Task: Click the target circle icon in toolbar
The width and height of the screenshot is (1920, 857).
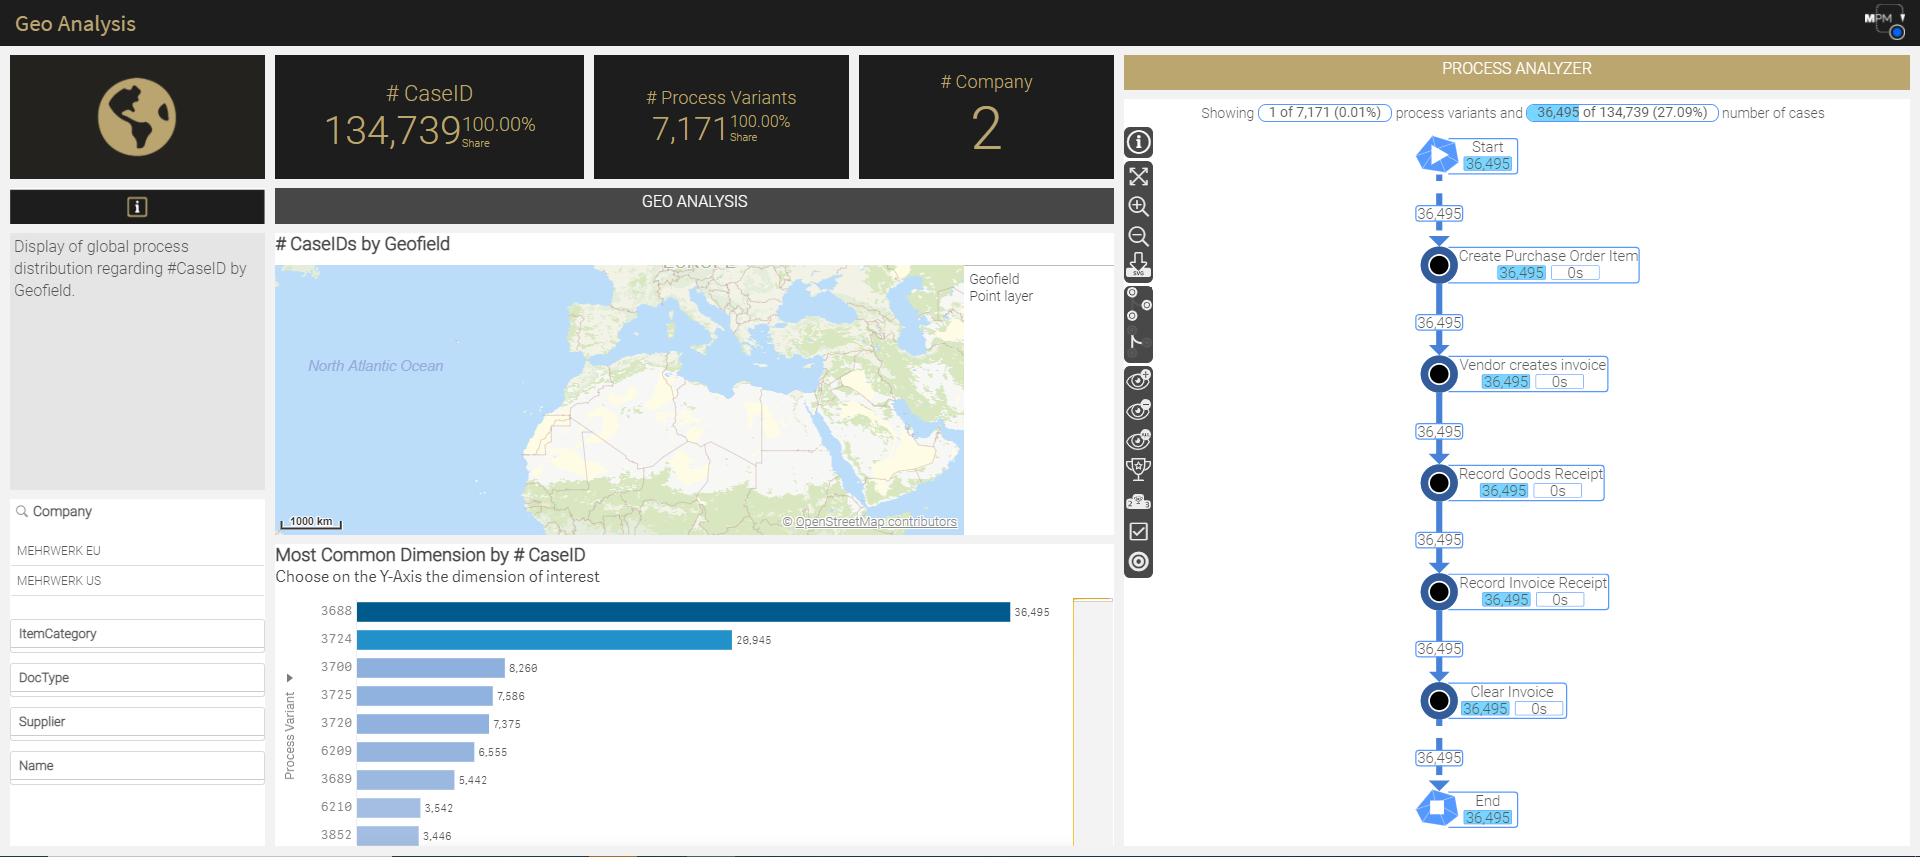Action: click(1138, 562)
